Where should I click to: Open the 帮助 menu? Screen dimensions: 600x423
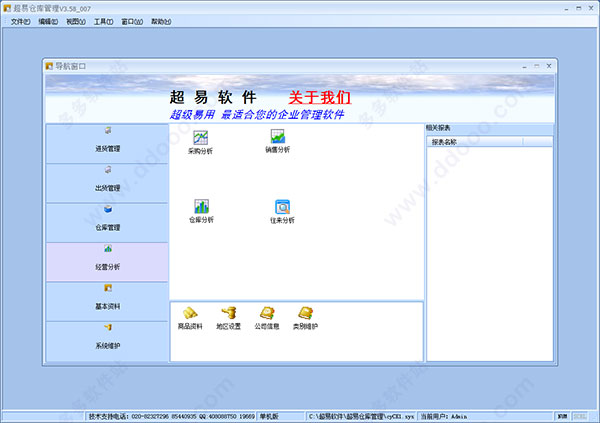161,22
